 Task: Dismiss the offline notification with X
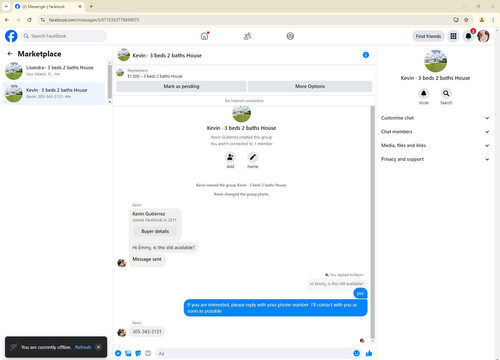[98, 347]
